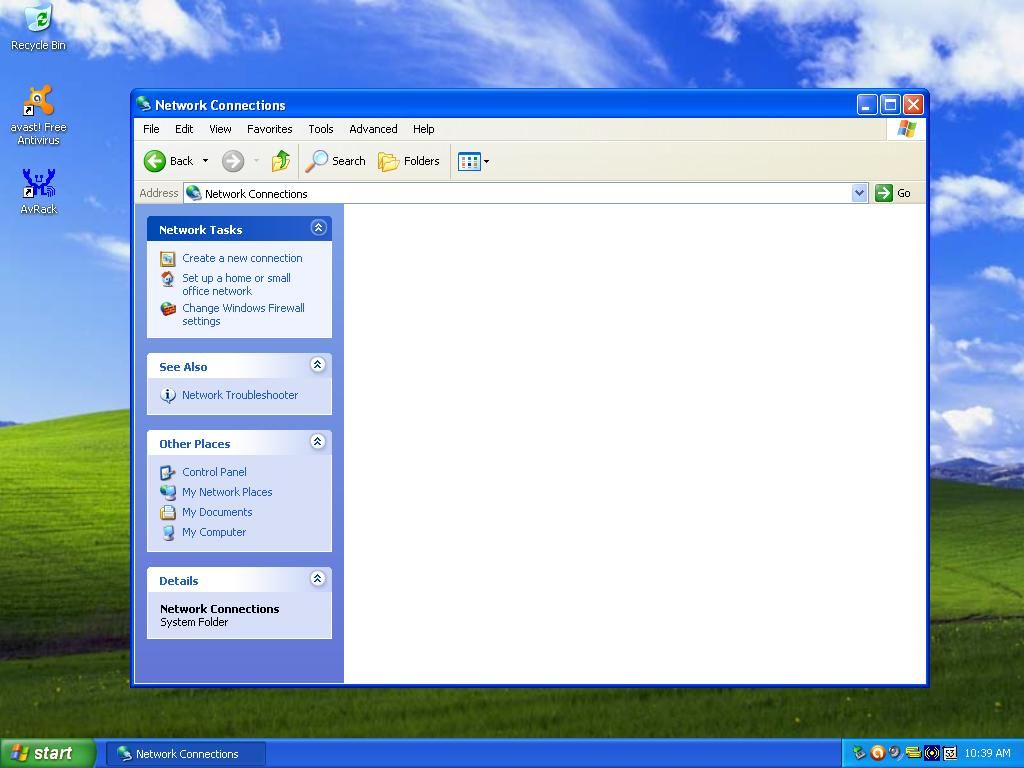This screenshot has width=1024, height=768.
Task: Click the My Computer icon
Action: pyautogui.click(x=168, y=533)
